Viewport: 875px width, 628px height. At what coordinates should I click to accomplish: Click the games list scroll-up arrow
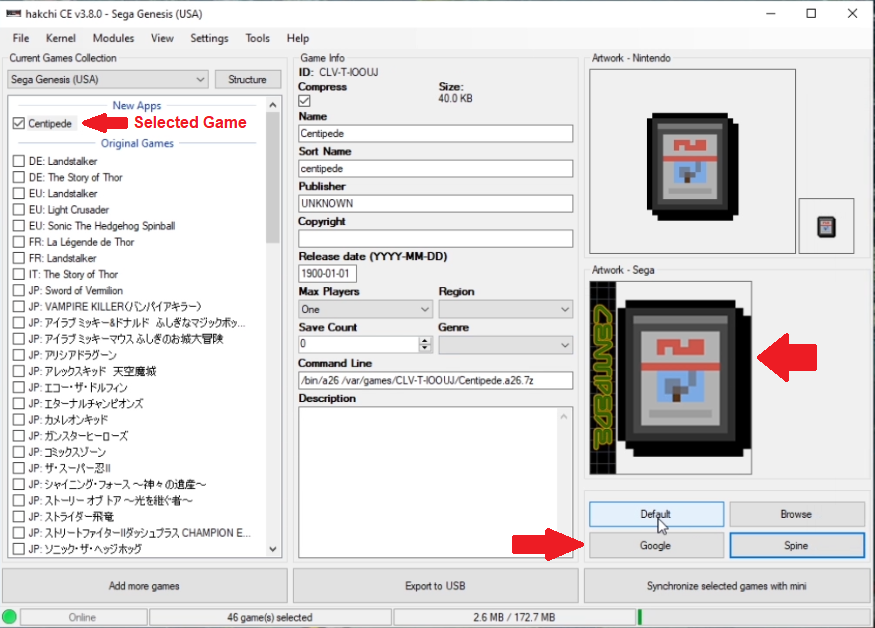tap(273, 104)
